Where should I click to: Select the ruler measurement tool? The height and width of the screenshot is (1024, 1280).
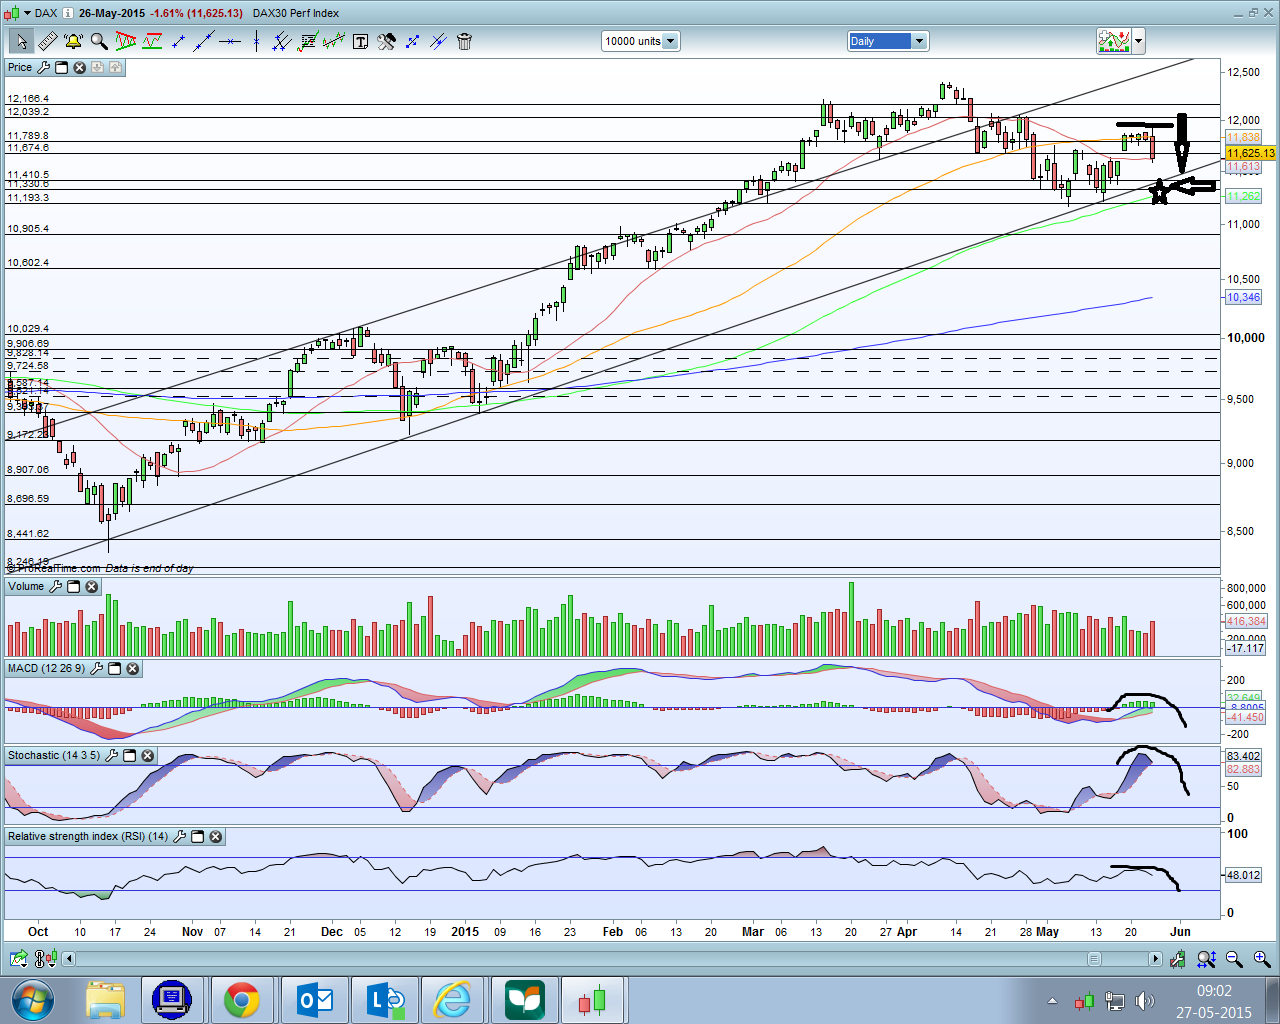(47, 41)
